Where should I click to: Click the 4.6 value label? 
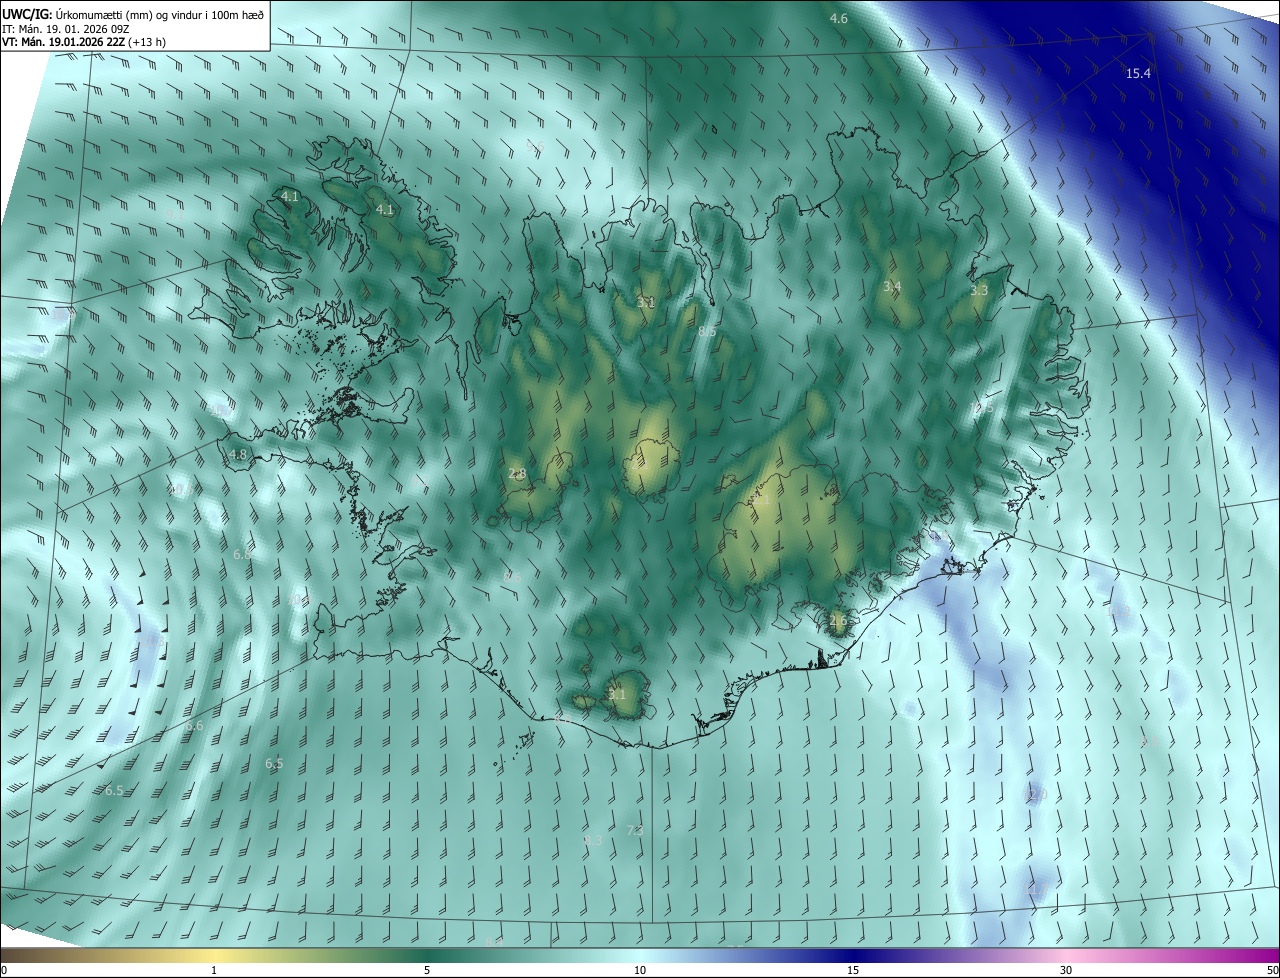(x=839, y=18)
